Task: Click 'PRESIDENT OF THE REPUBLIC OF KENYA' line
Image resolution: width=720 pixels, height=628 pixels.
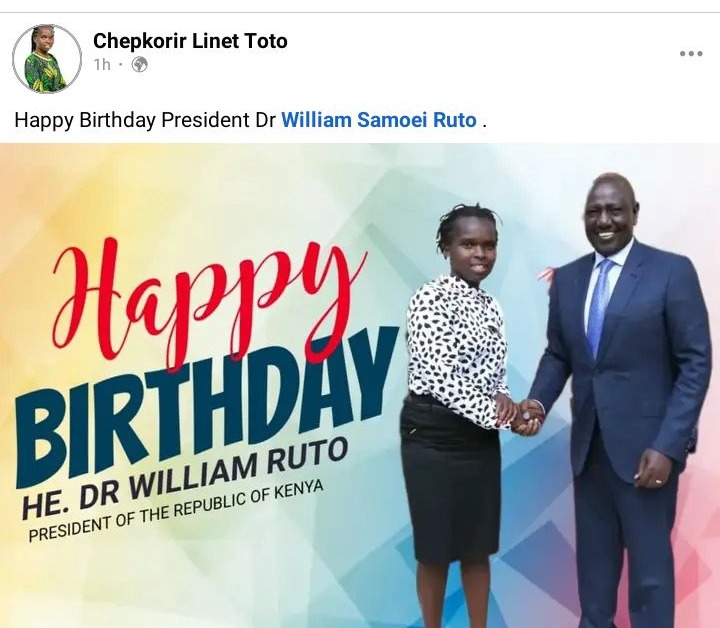Action: coord(176,511)
